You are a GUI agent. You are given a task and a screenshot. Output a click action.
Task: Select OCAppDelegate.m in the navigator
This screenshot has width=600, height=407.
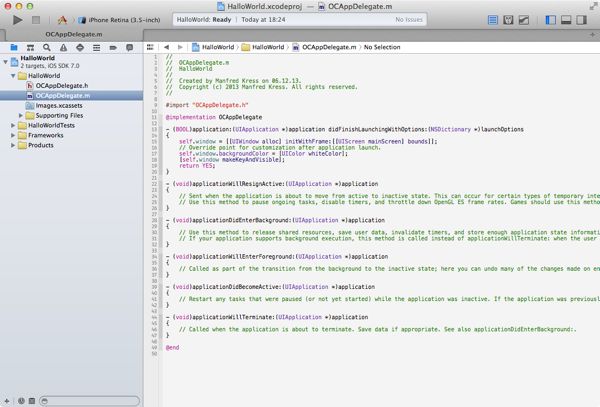[x=72, y=96]
